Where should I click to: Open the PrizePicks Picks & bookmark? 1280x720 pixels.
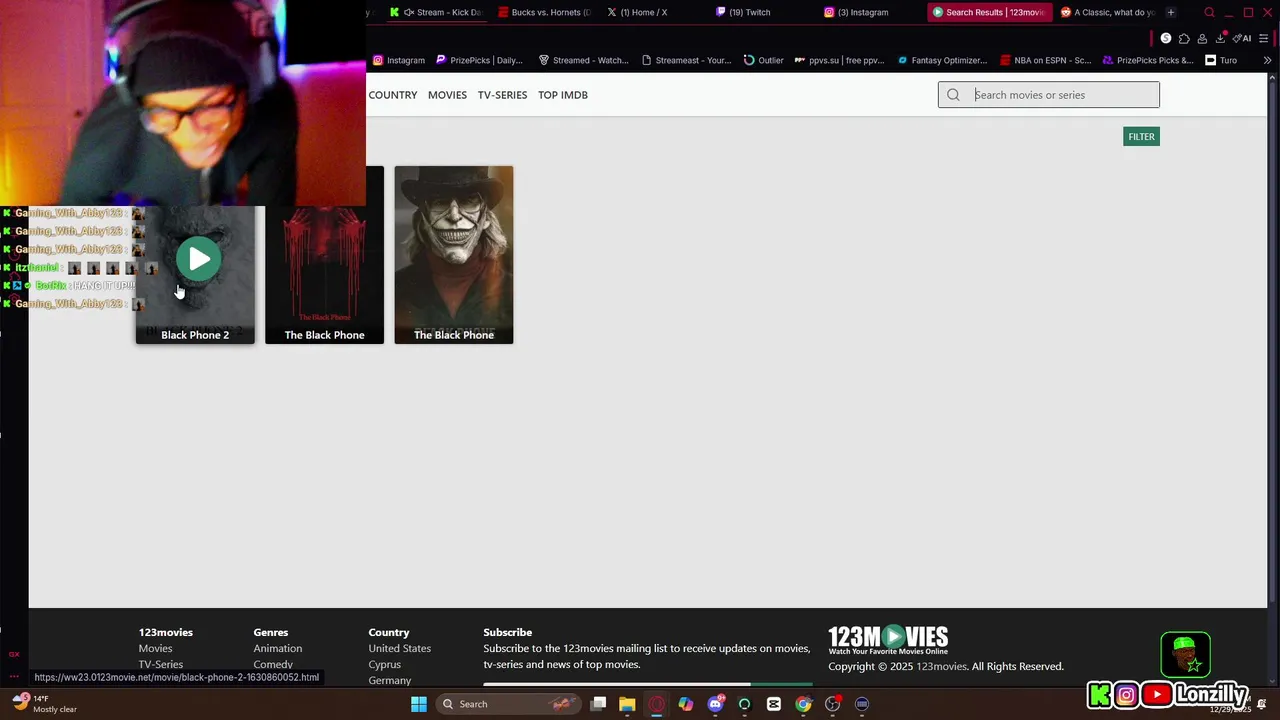click(x=1148, y=60)
